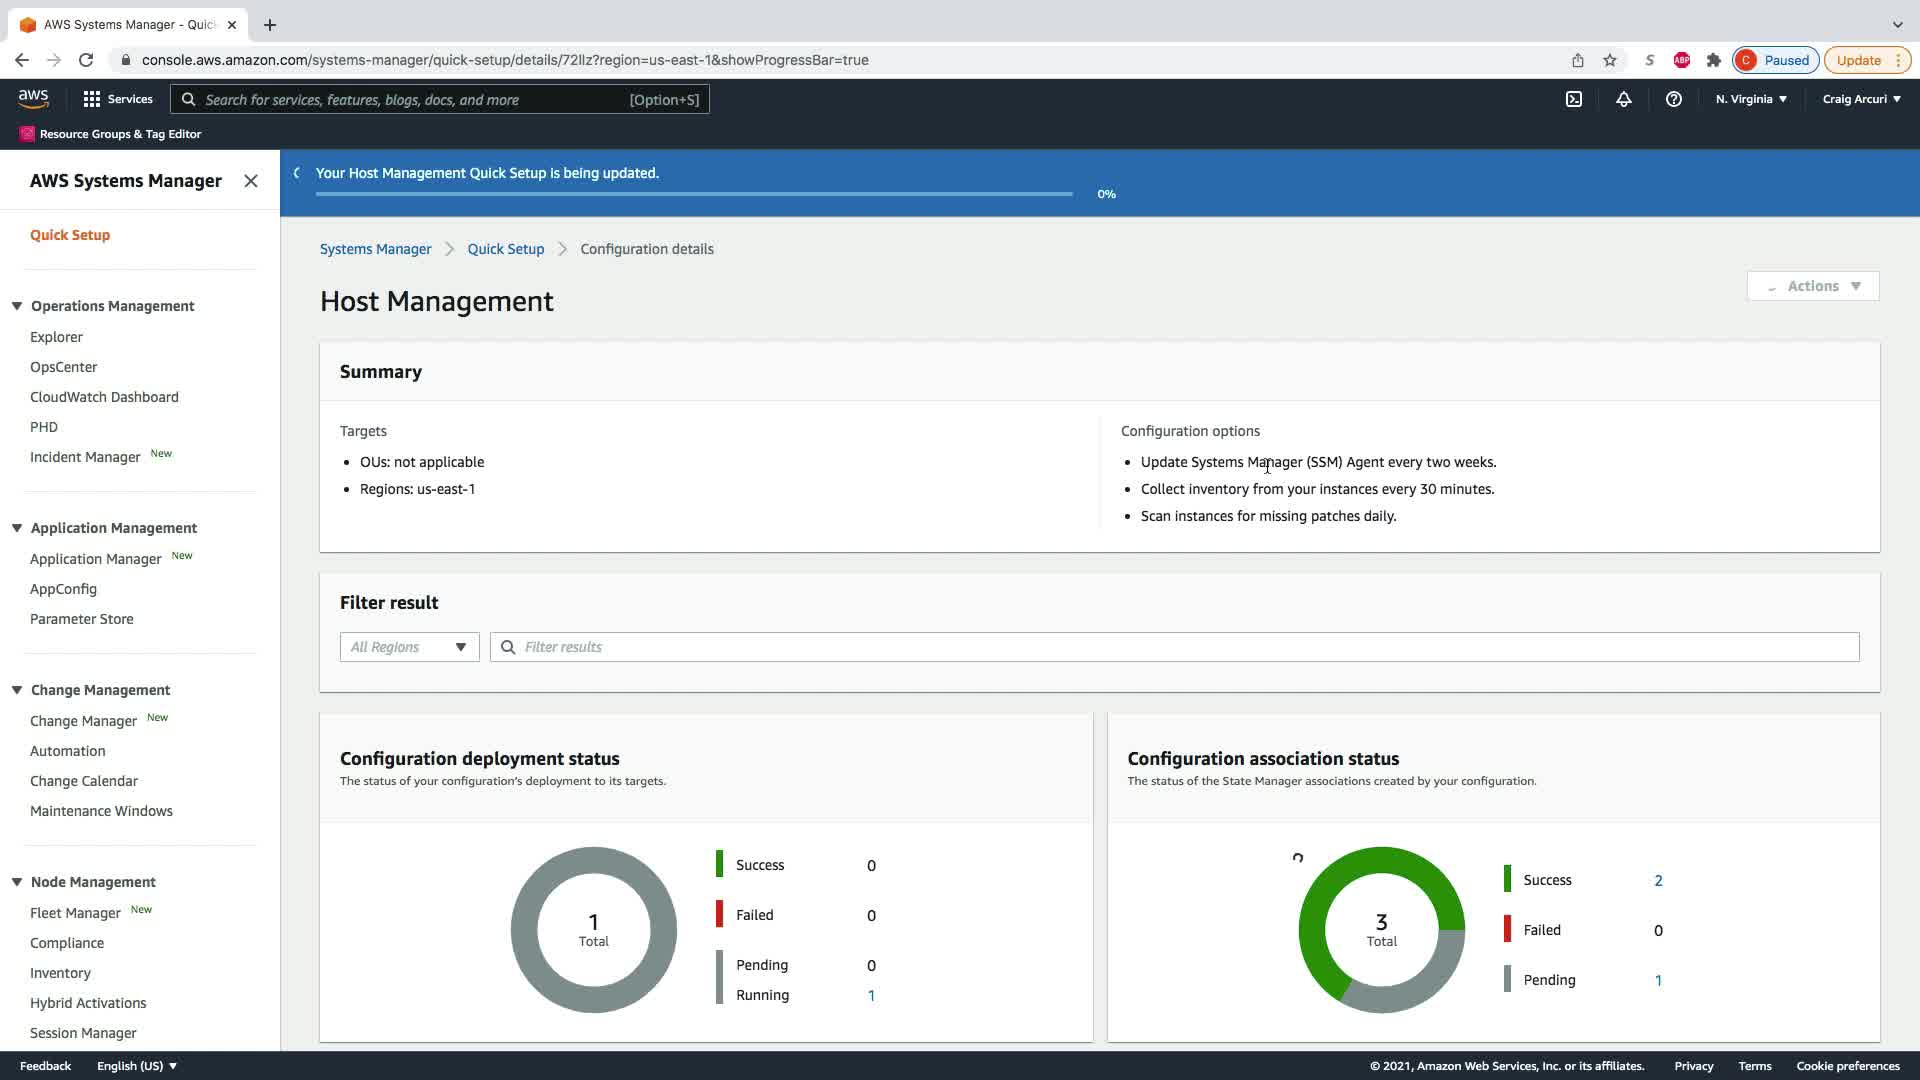Open AWS CloudShell terminal icon

[x=1574, y=99]
